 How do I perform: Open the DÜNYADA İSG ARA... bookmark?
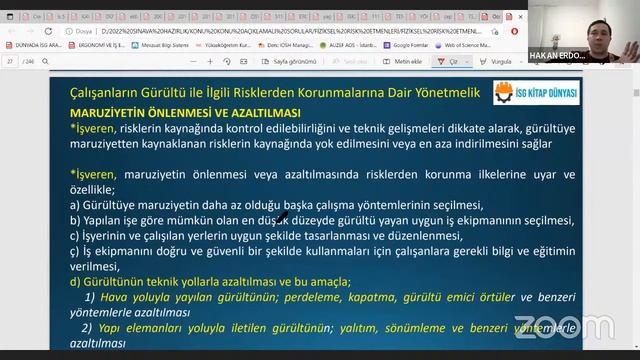[x=33, y=45]
